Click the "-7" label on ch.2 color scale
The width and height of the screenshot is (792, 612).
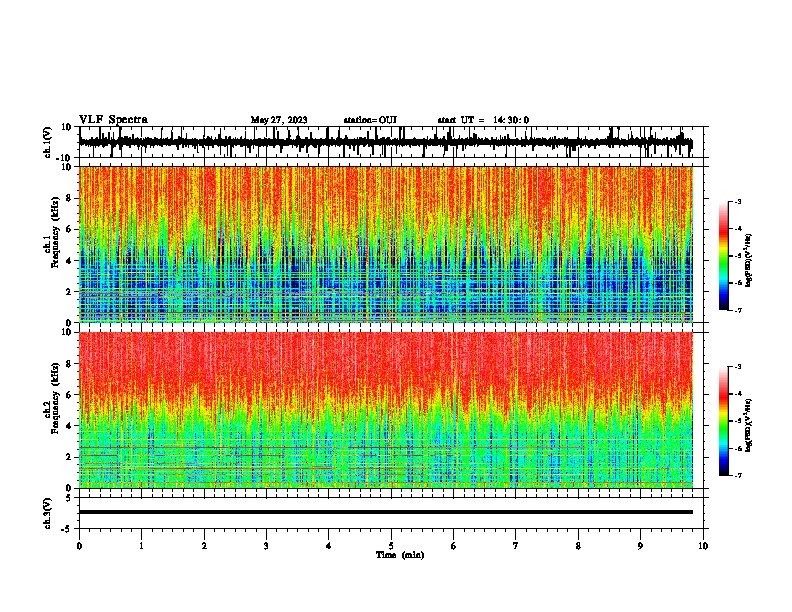point(738,475)
